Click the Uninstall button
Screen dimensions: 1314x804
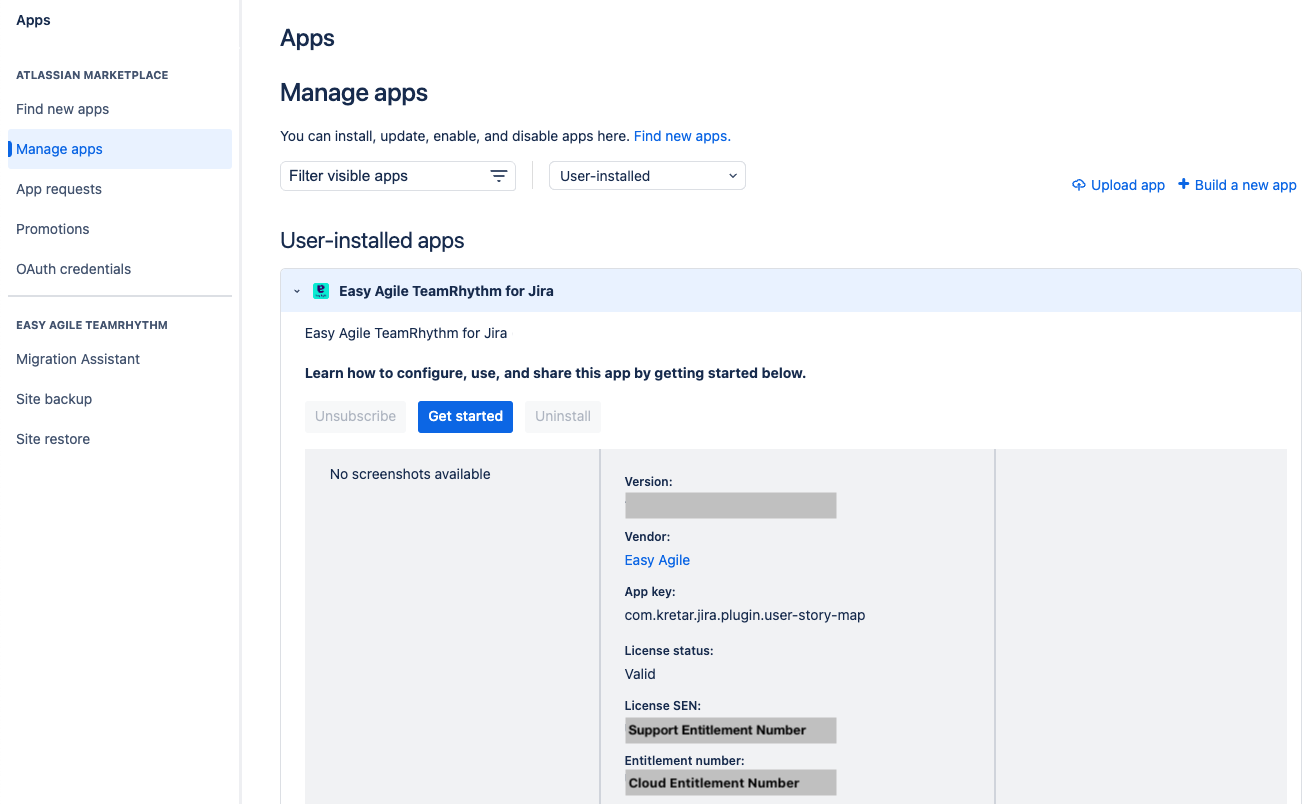click(x=562, y=416)
